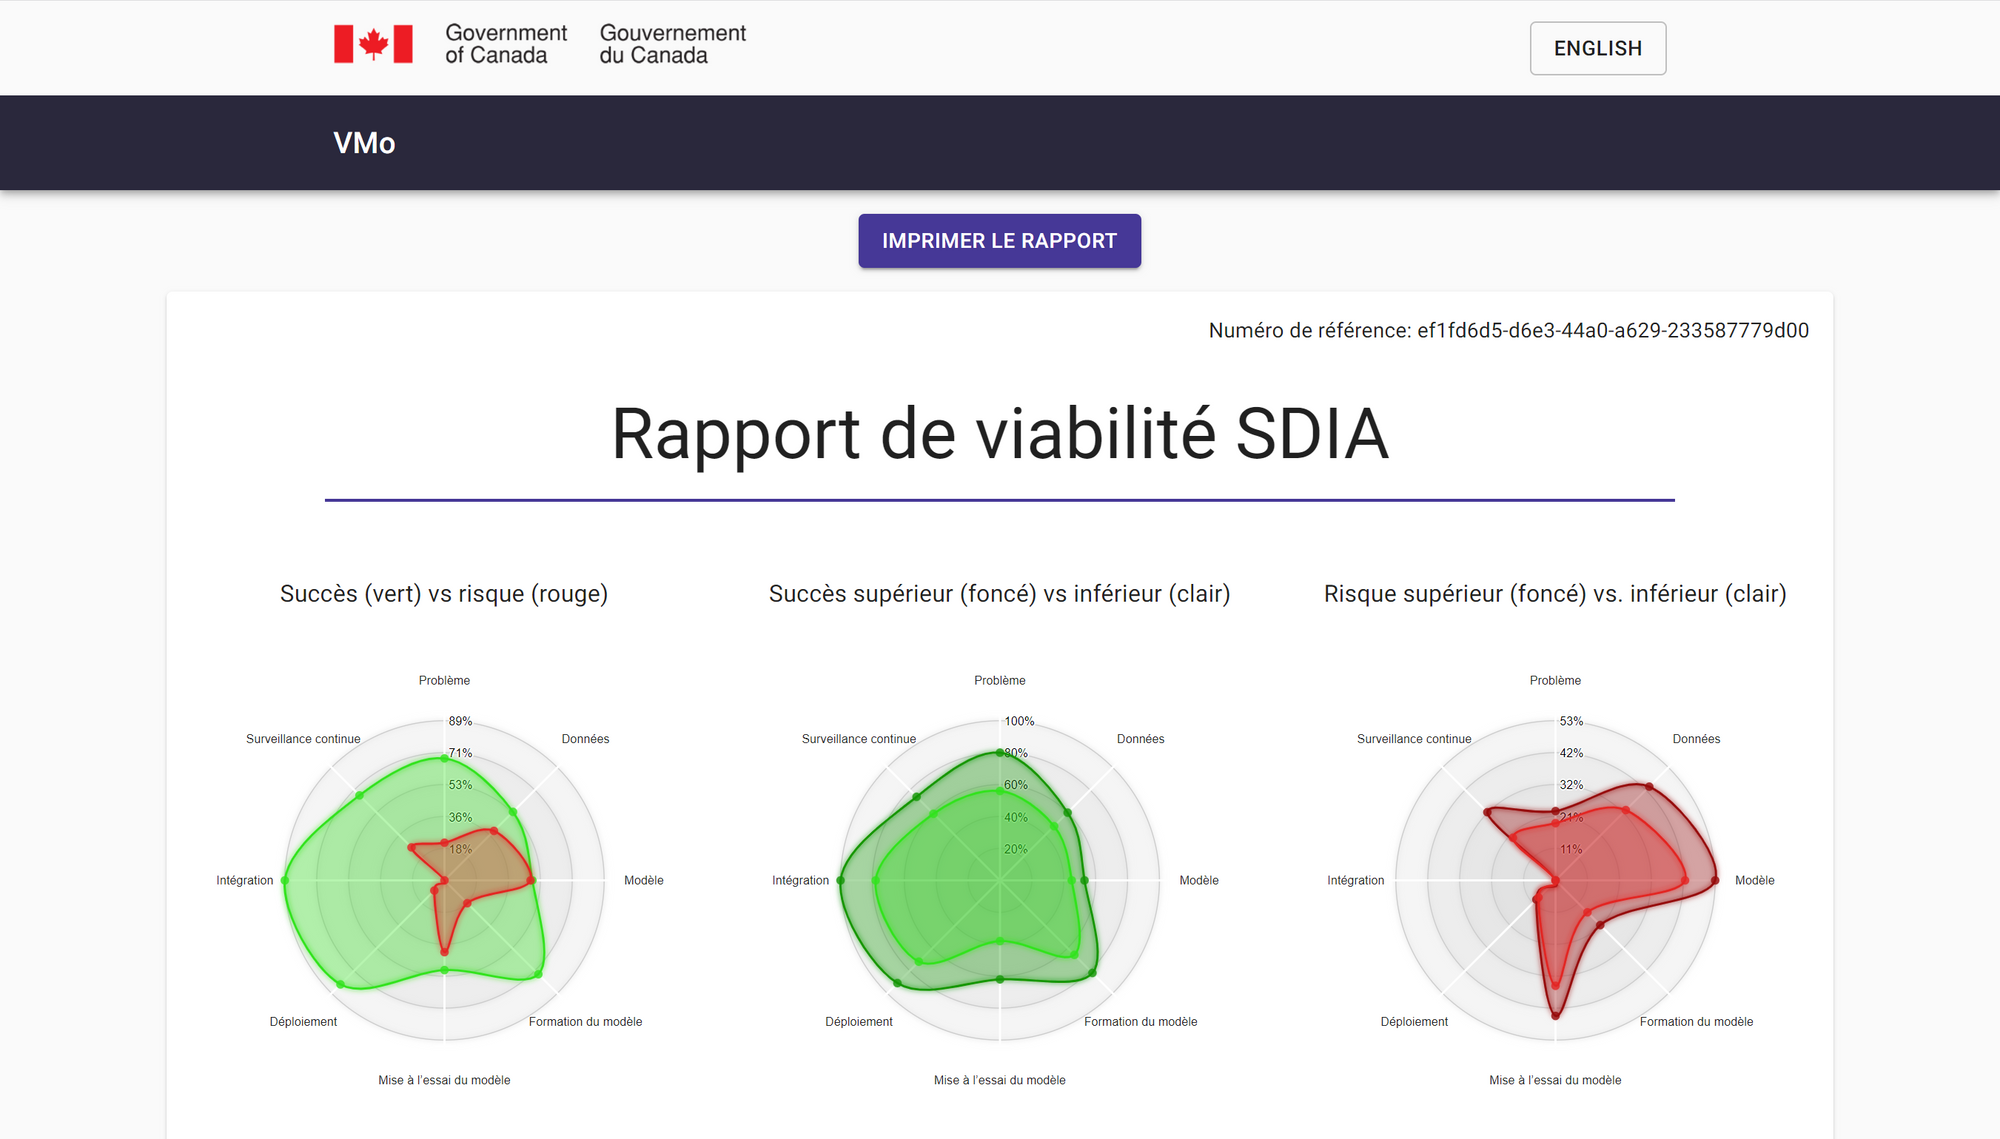Click the Données label on the middle chart

[1141, 739]
